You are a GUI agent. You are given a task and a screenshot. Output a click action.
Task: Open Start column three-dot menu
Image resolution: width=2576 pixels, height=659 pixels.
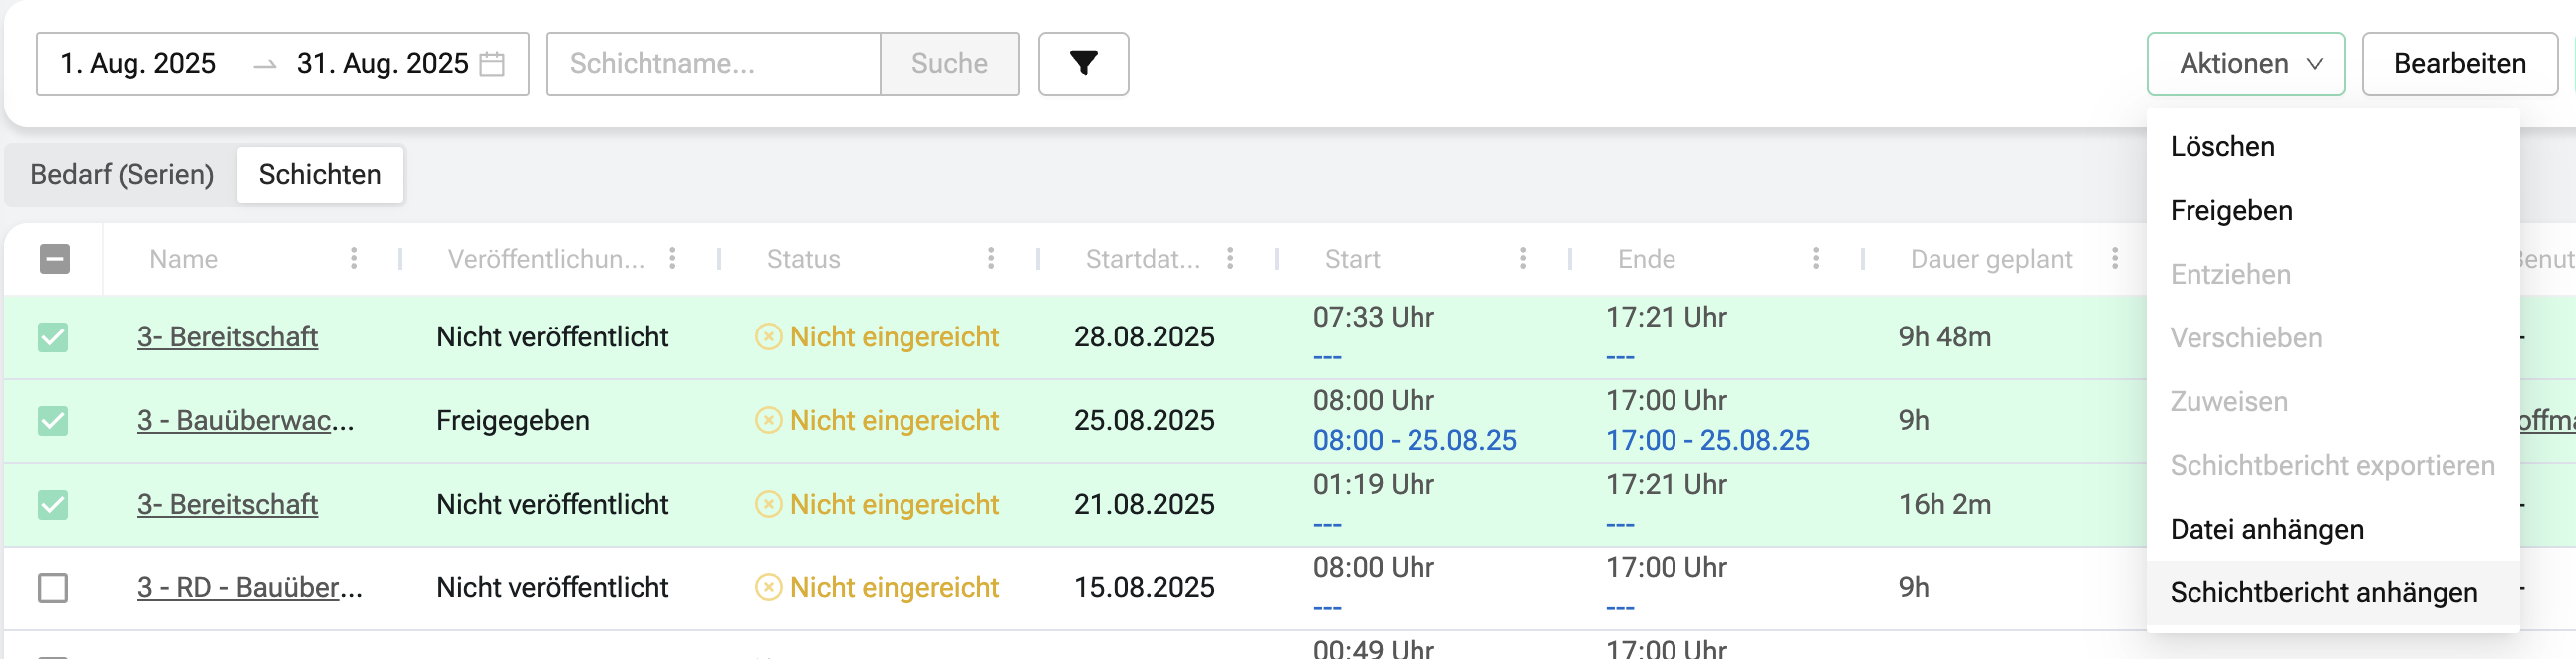pyautogui.click(x=1522, y=259)
